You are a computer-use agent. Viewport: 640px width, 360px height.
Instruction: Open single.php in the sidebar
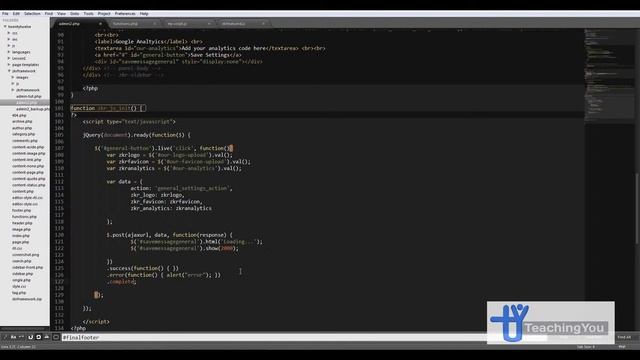21,280
